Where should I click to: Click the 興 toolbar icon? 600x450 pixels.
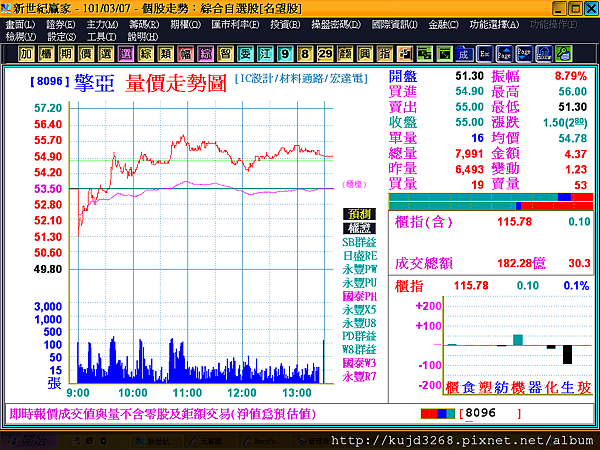(365, 54)
